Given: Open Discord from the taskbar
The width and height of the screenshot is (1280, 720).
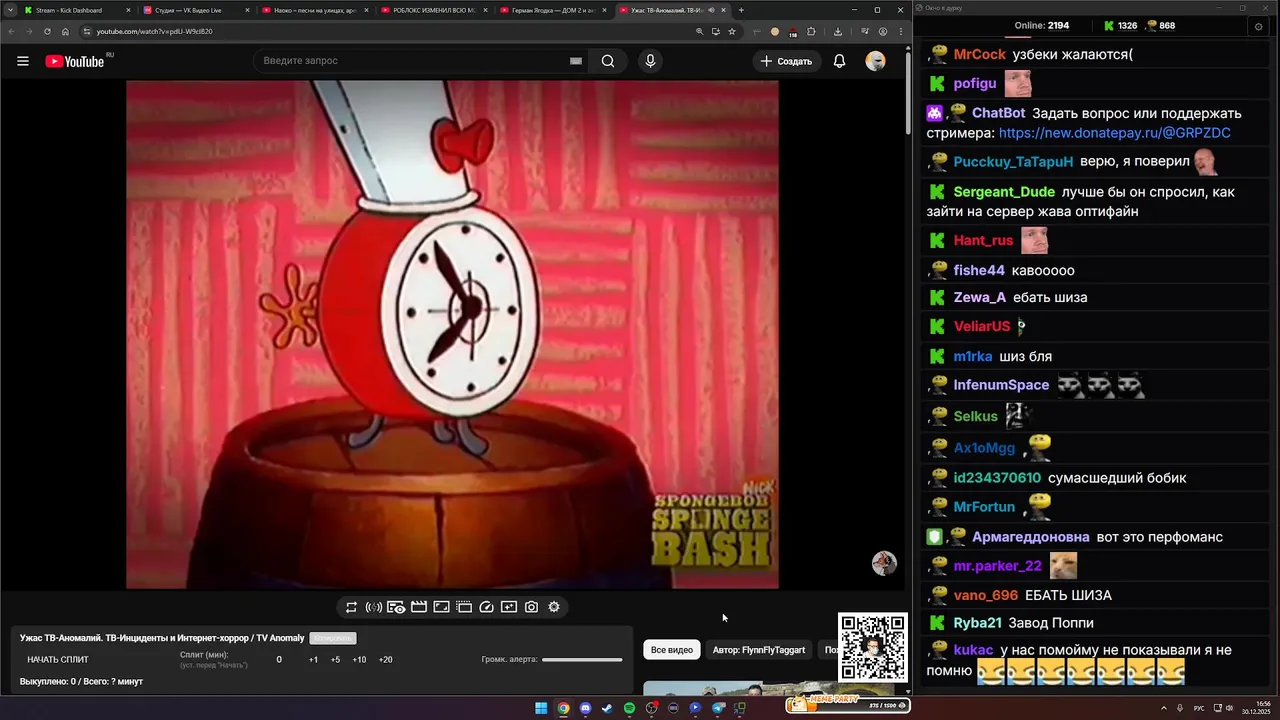Looking at the screenshot, I should coord(585,708).
